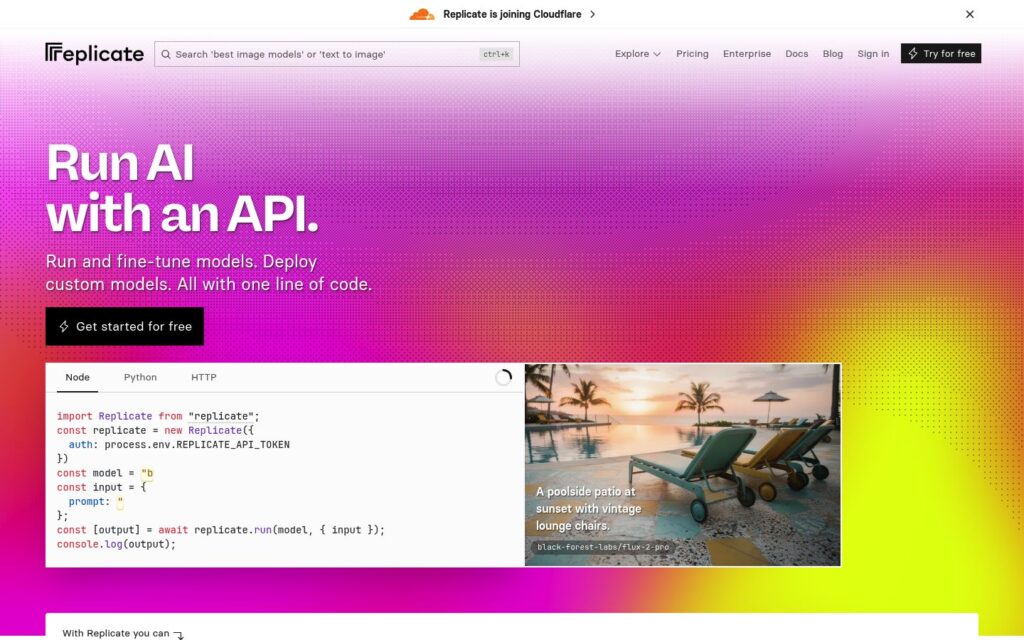Screen dimensions: 1024x640
Task: Expand the Explore dropdown menu
Action: click(637, 54)
